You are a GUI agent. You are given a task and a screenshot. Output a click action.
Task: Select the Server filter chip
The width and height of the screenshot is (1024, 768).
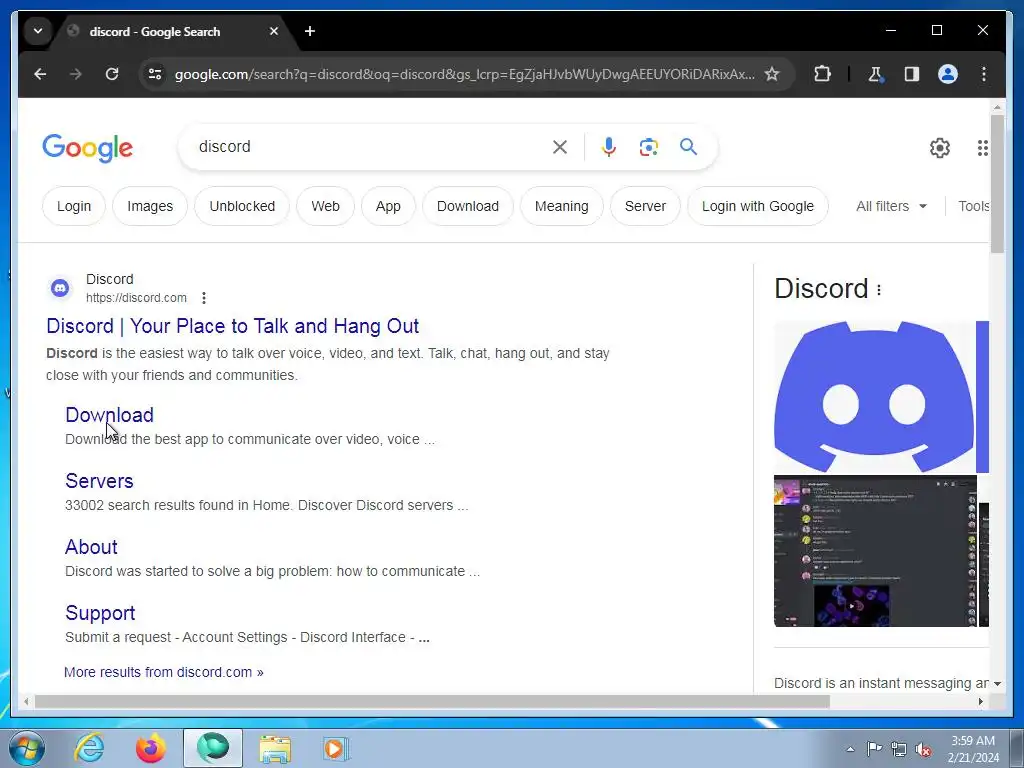coord(645,206)
